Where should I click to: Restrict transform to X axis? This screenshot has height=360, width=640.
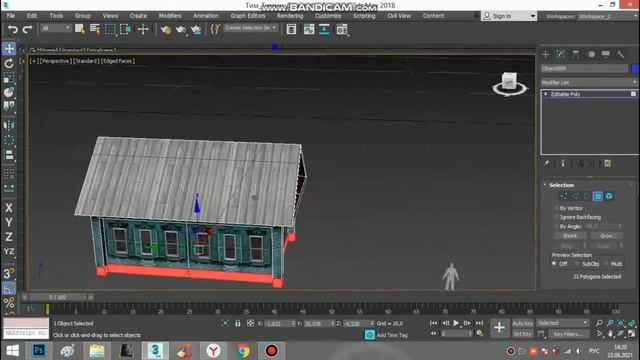tap(9, 208)
